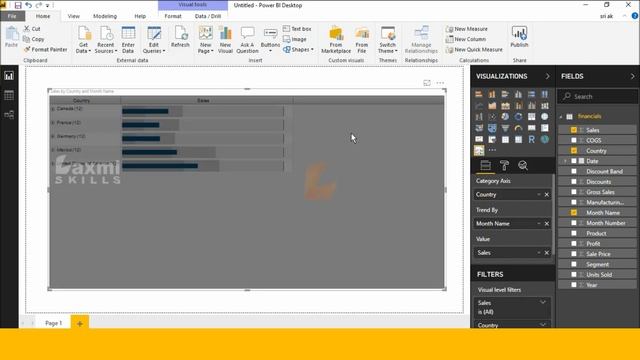Uncheck the Month Name field checkbox
The width and height of the screenshot is (640, 360).
coord(574,213)
